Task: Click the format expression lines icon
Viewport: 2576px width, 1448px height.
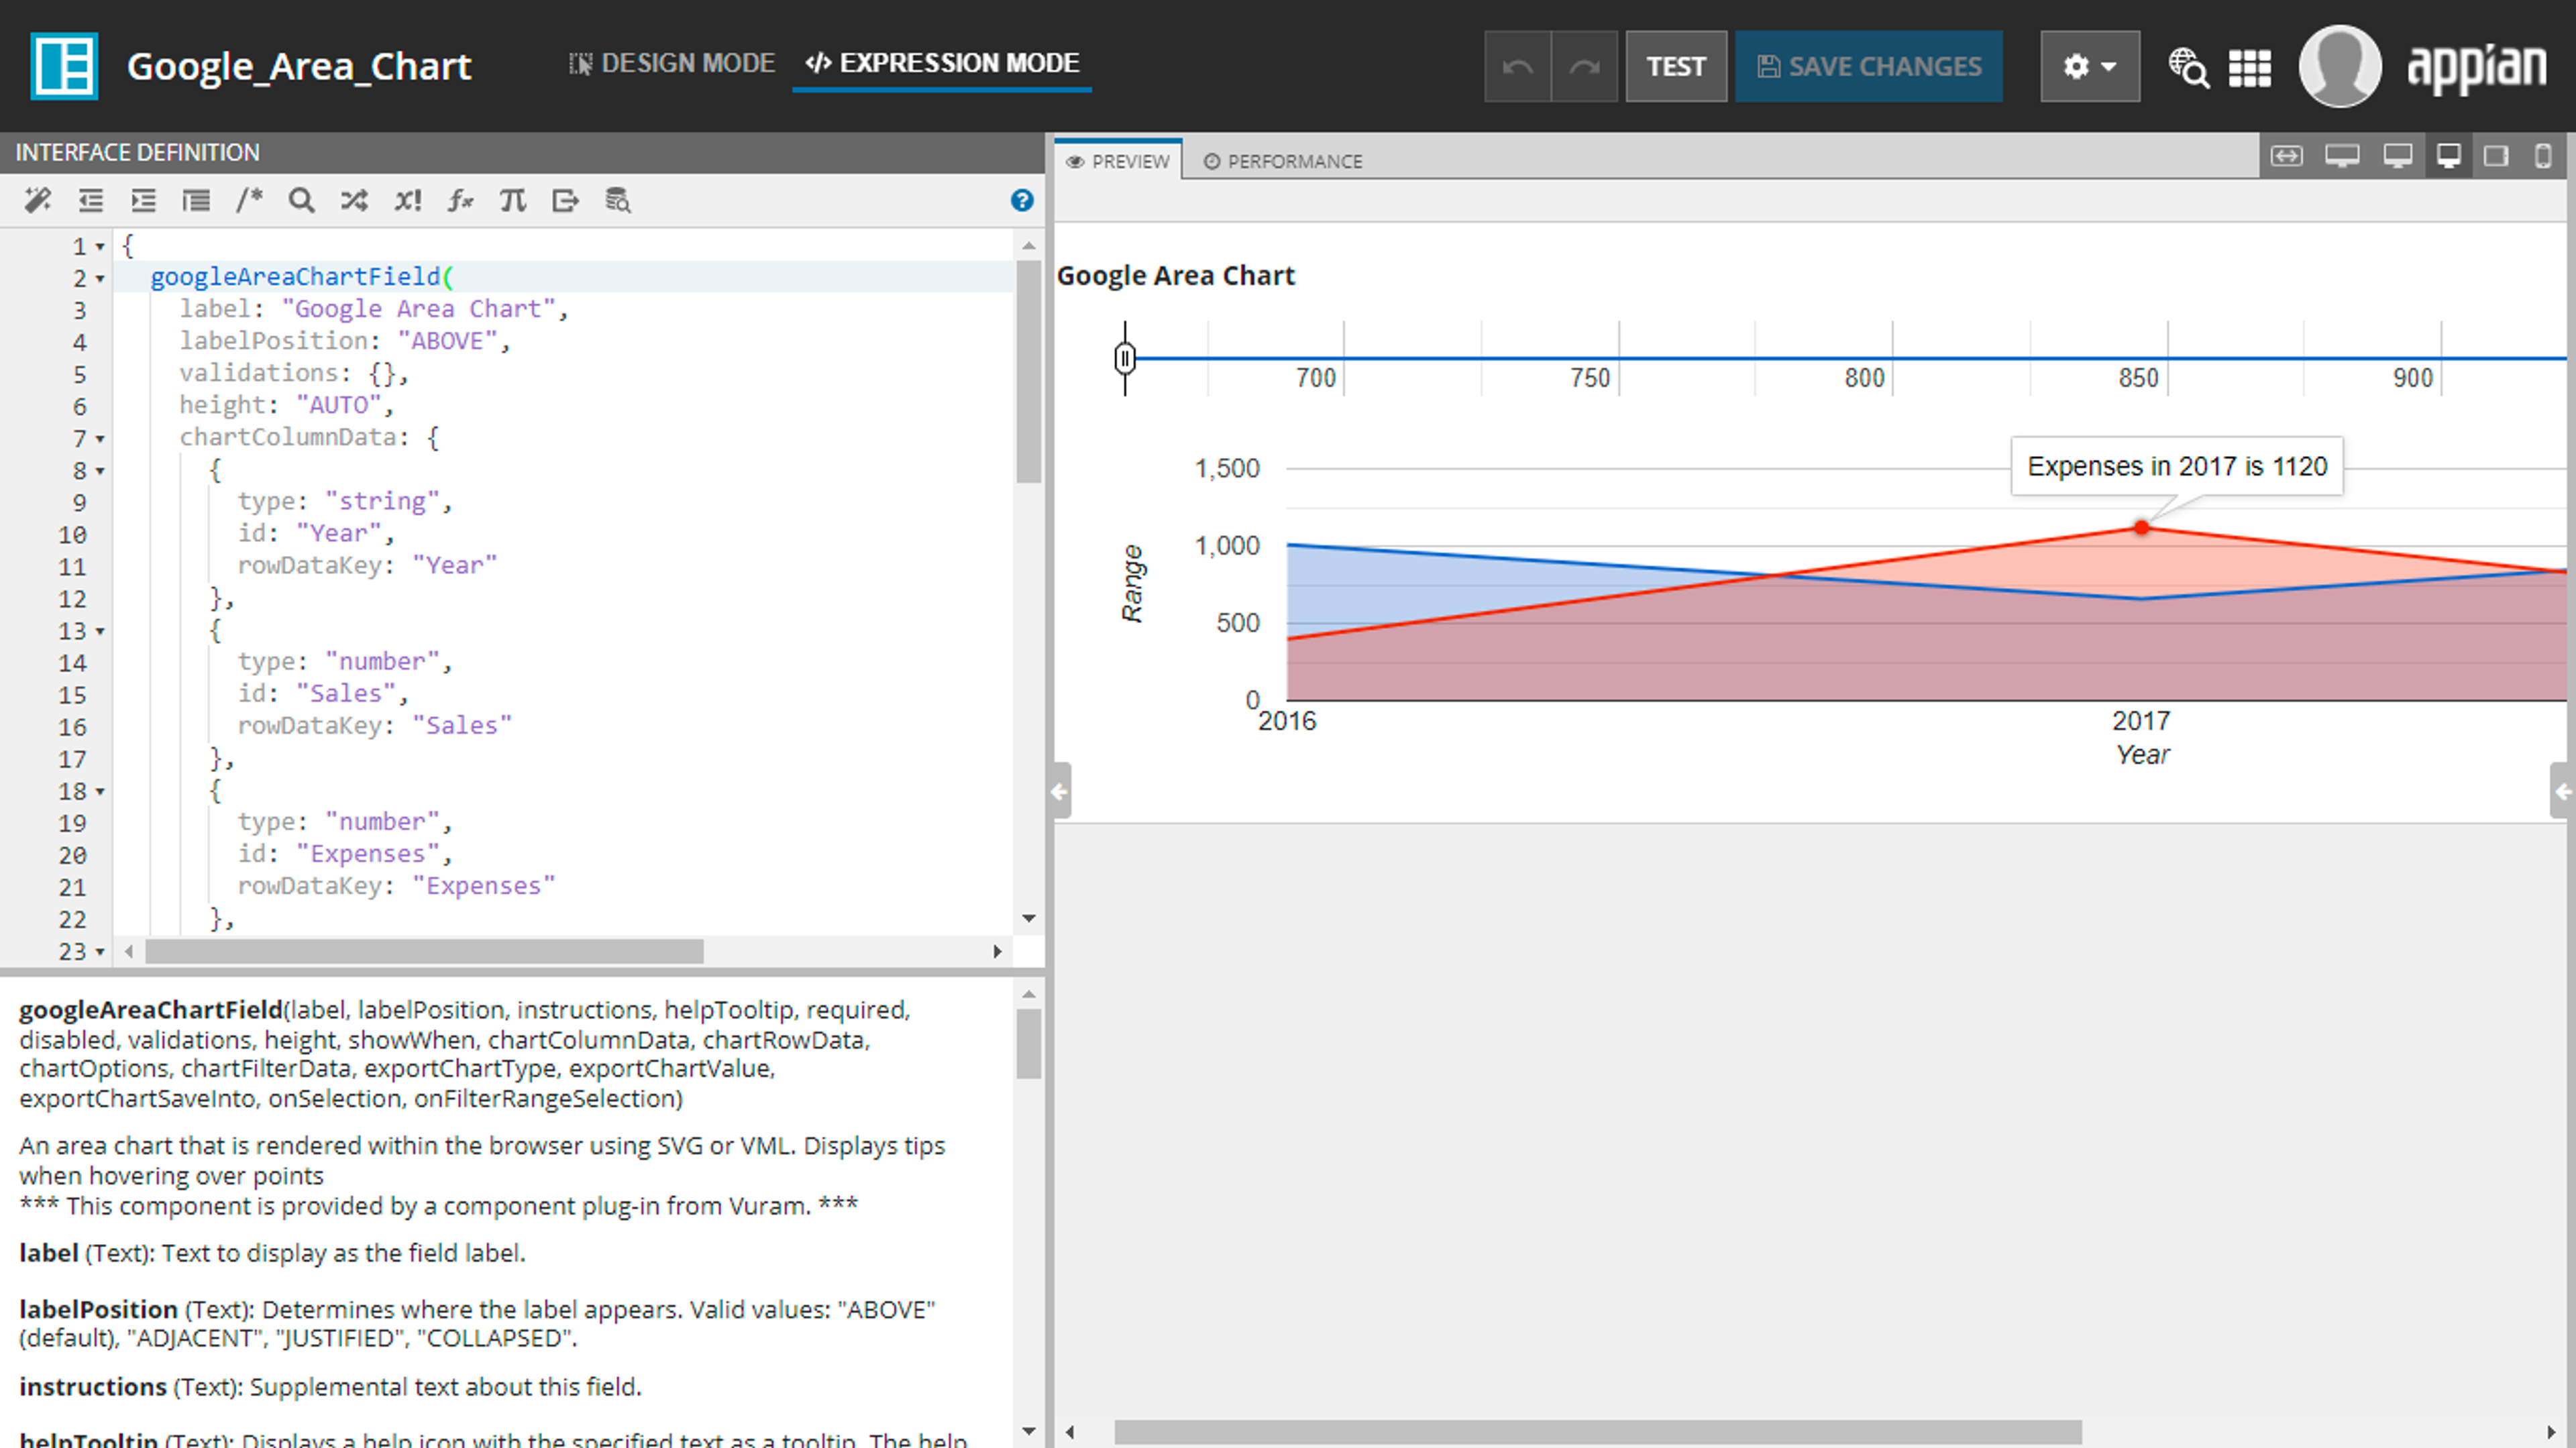Action: [196, 200]
